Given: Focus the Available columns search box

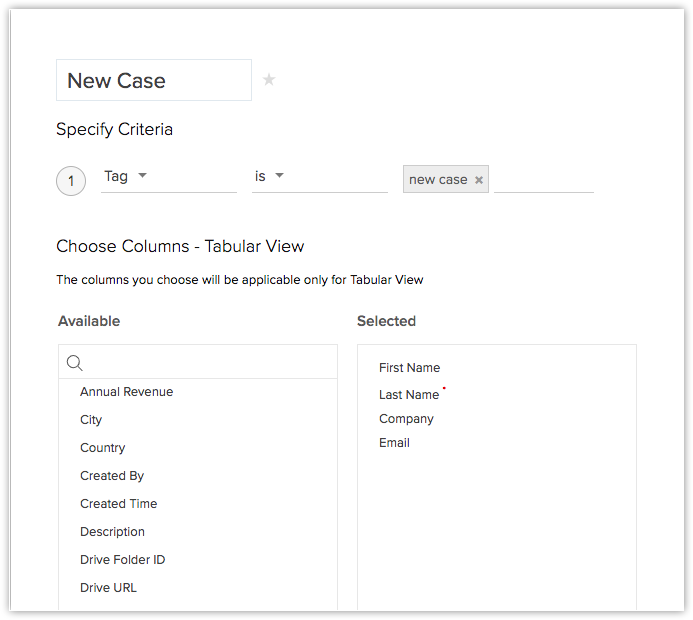Looking at the screenshot, I should 208,363.
